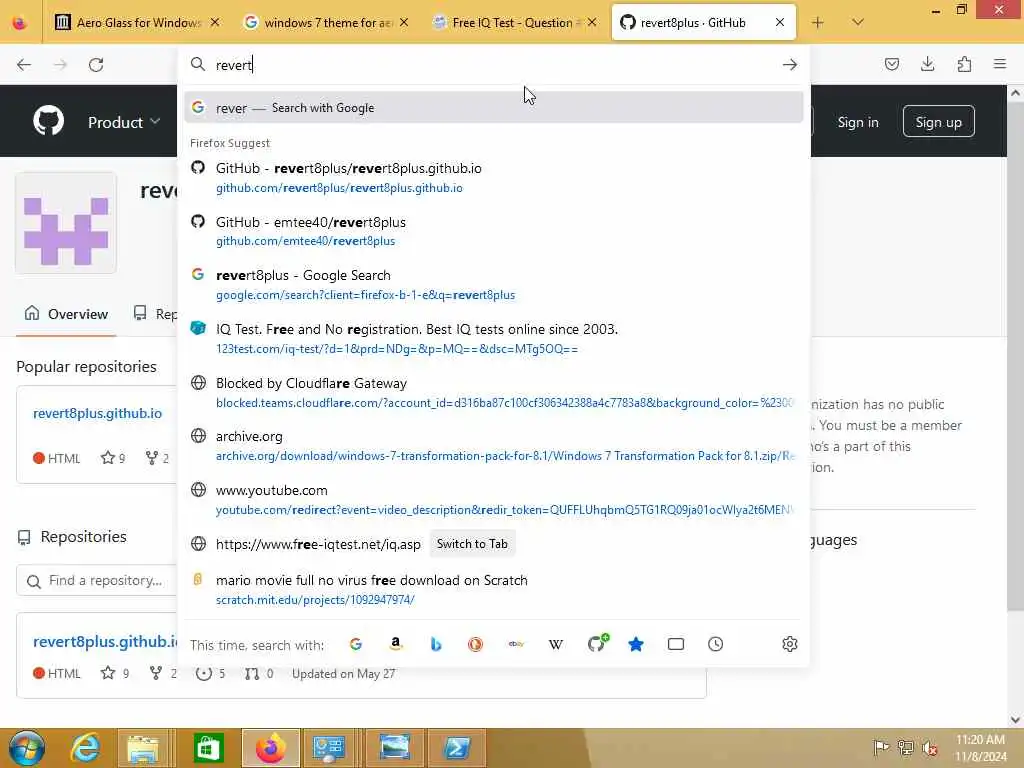1024x768 pixels.
Task: Click the revert8plus organization avatar
Action: 66,223
